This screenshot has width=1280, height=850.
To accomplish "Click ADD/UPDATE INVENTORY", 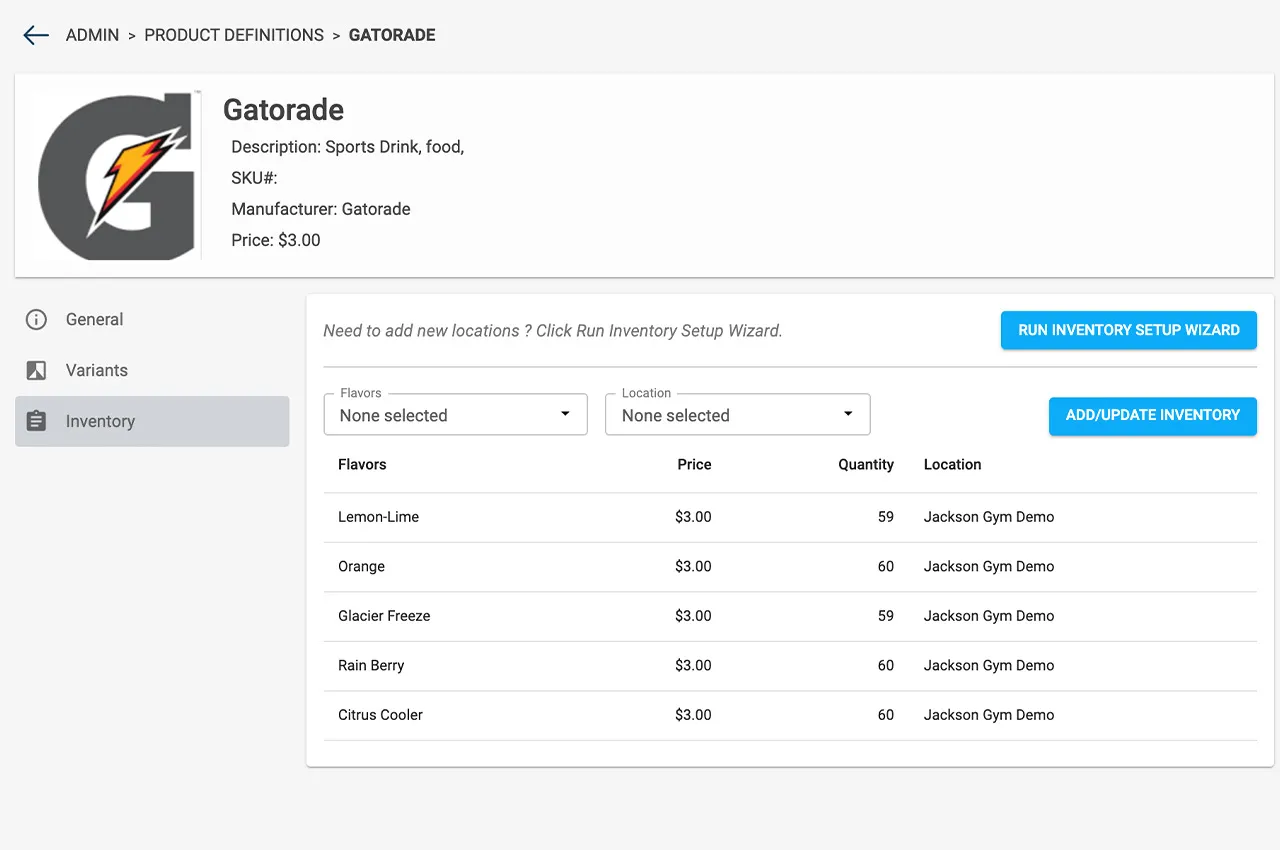I will (x=1152, y=416).
